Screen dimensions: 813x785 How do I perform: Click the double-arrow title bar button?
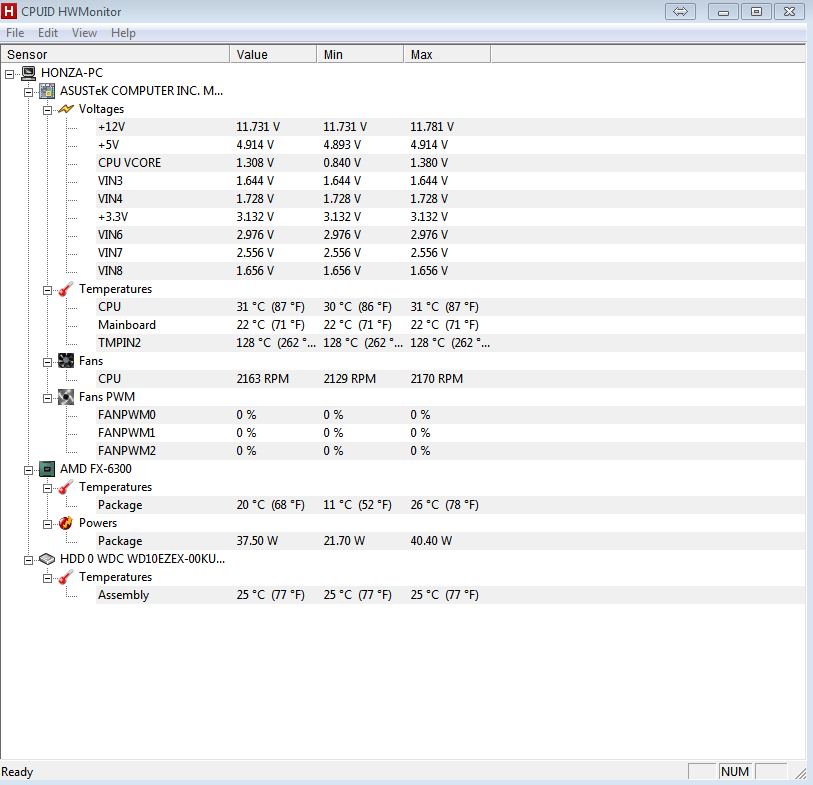[680, 11]
